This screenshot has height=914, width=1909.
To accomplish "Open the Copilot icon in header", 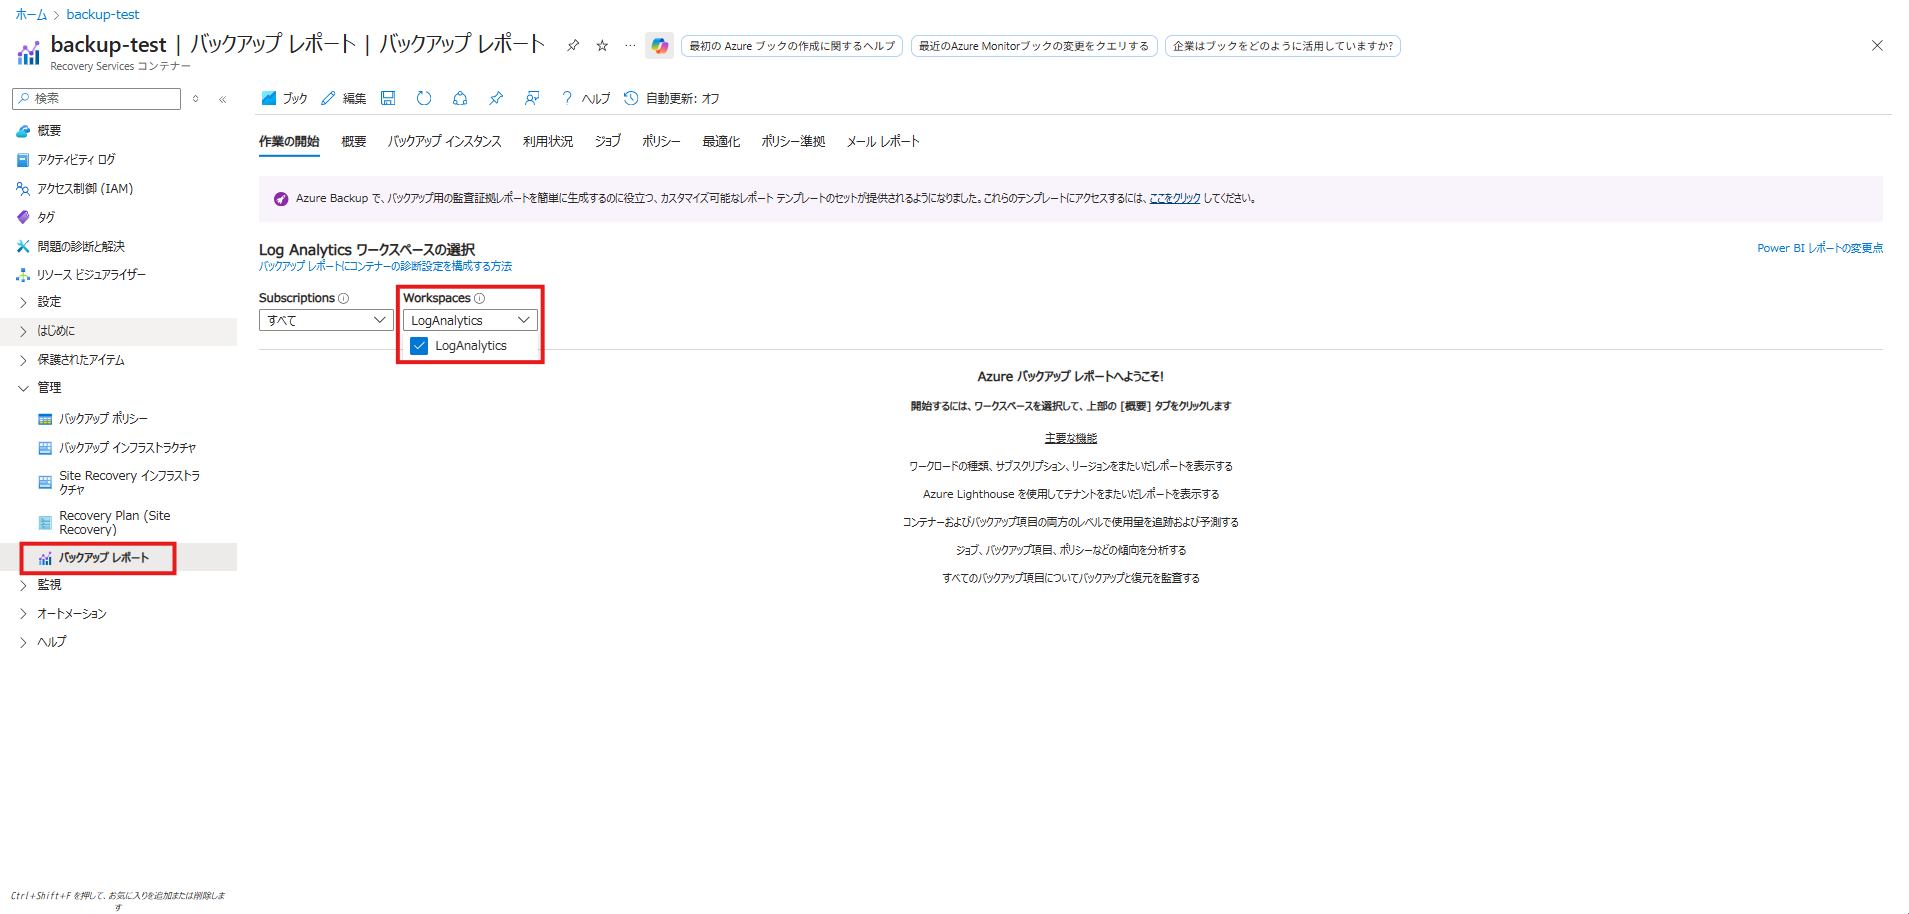I will (x=659, y=46).
